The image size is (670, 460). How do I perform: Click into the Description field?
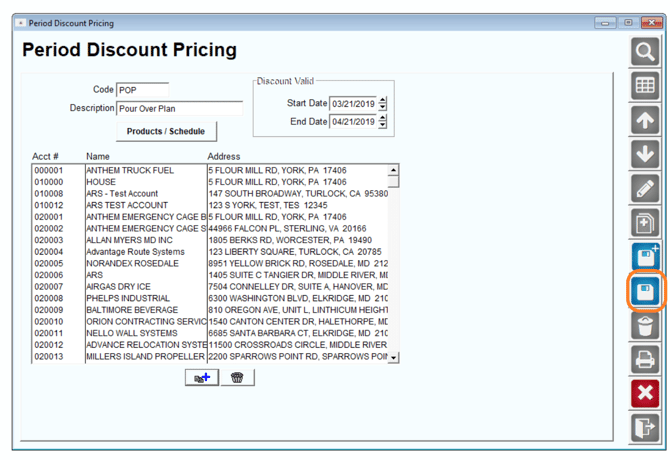(179, 108)
